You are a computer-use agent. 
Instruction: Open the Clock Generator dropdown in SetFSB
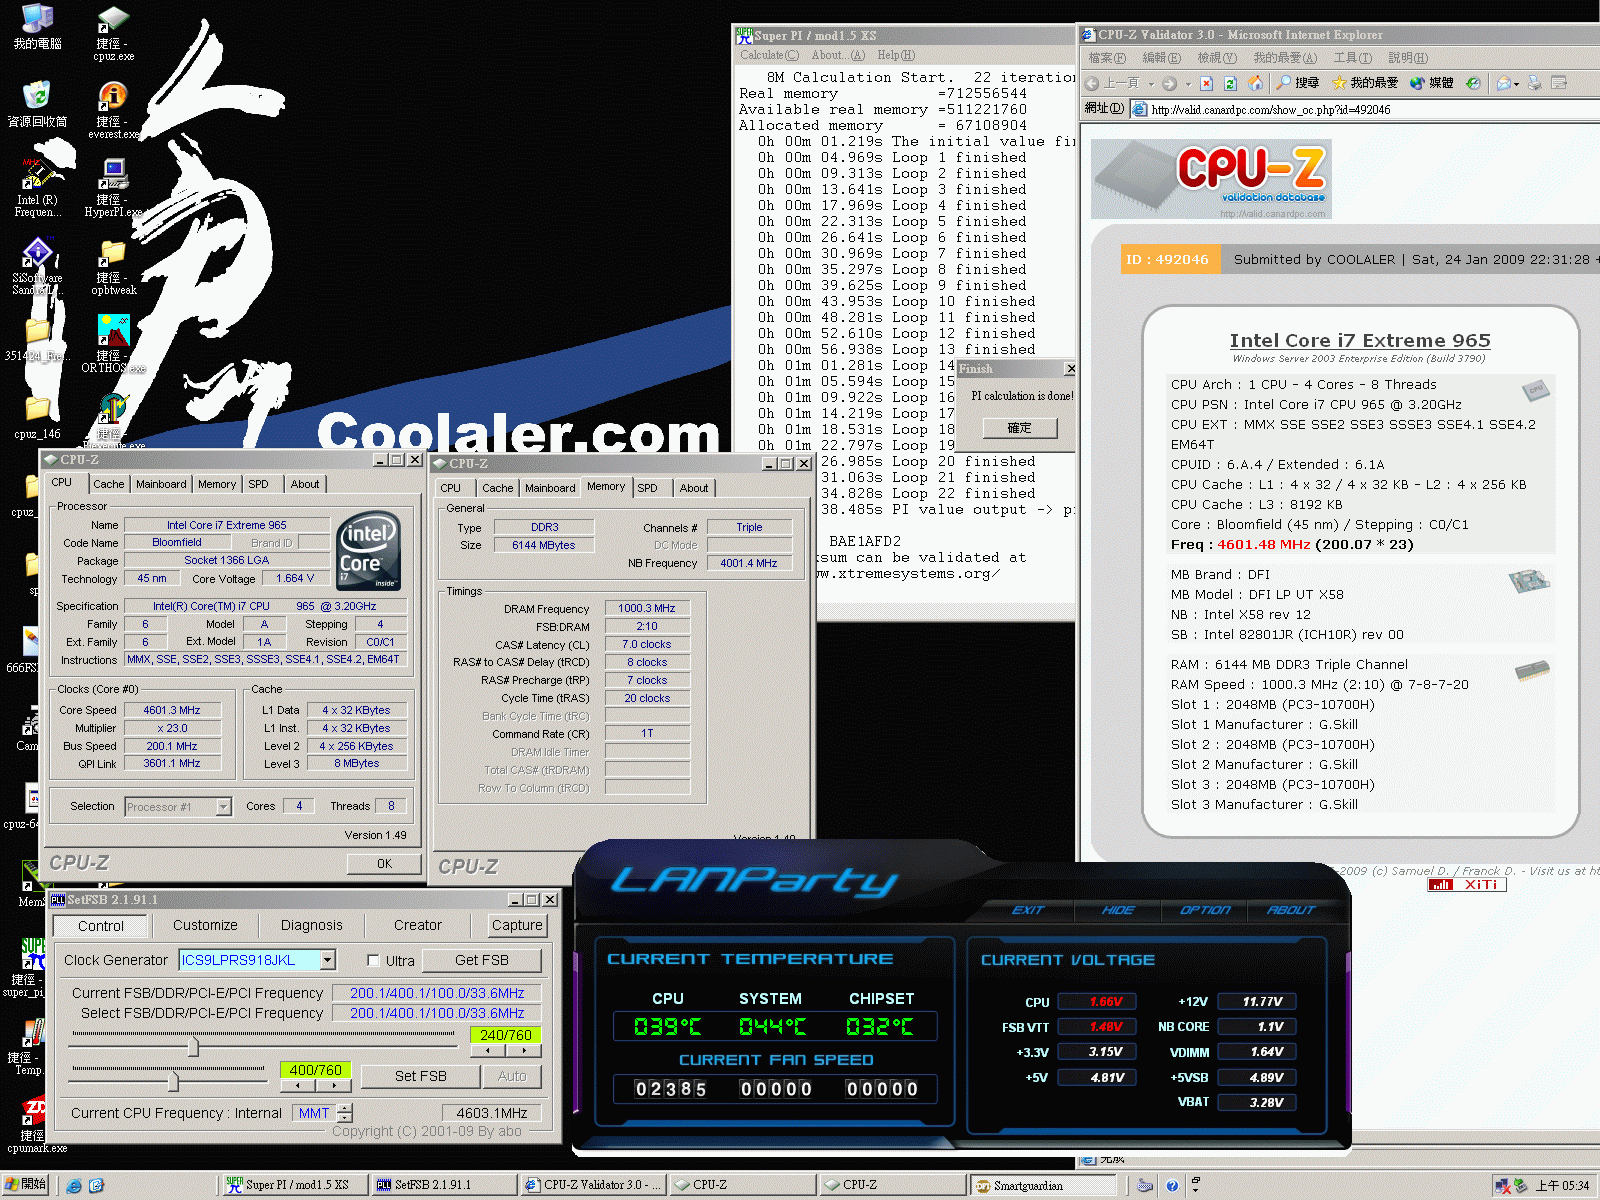(327, 960)
